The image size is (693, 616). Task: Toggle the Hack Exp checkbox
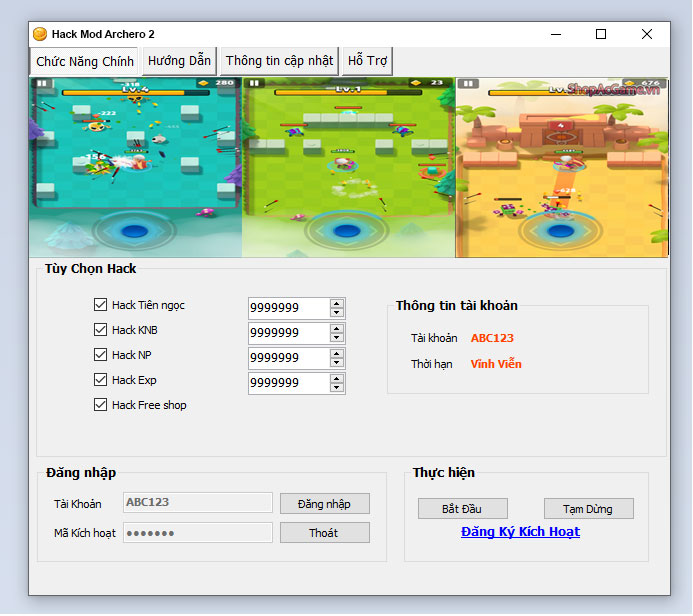click(100, 380)
